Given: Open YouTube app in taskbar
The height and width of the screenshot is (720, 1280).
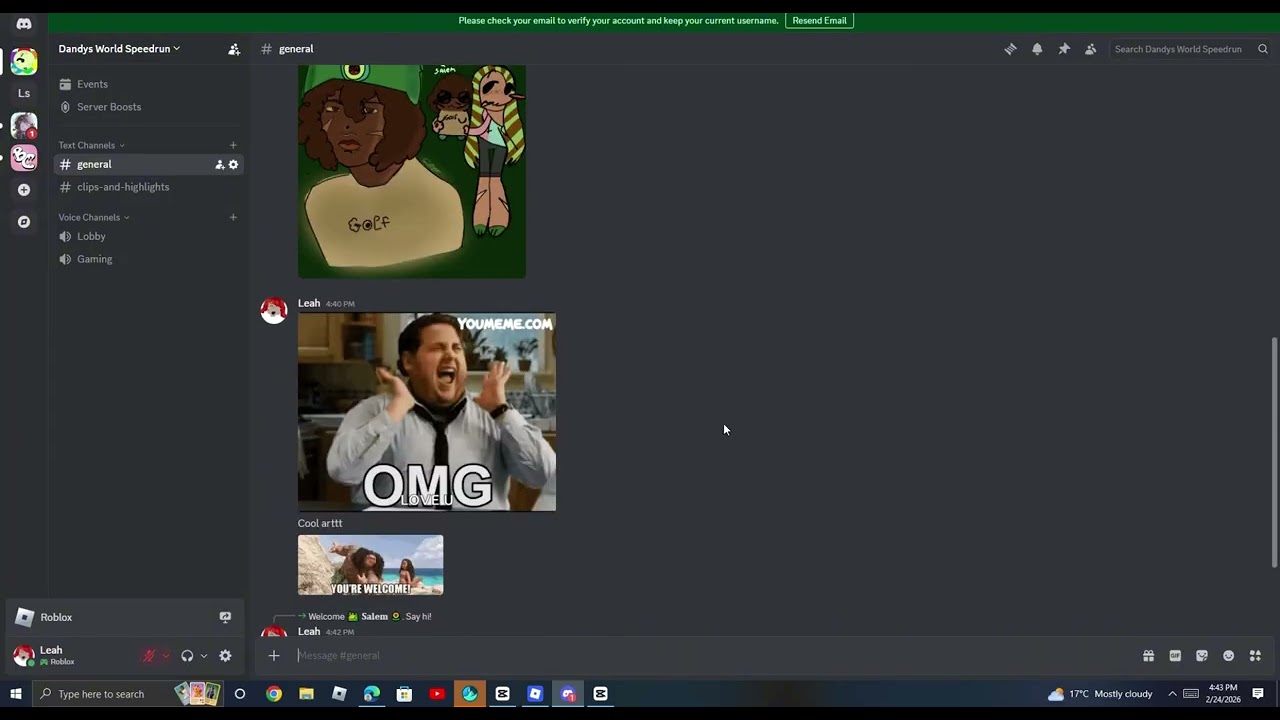Looking at the screenshot, I should point(437,694).
